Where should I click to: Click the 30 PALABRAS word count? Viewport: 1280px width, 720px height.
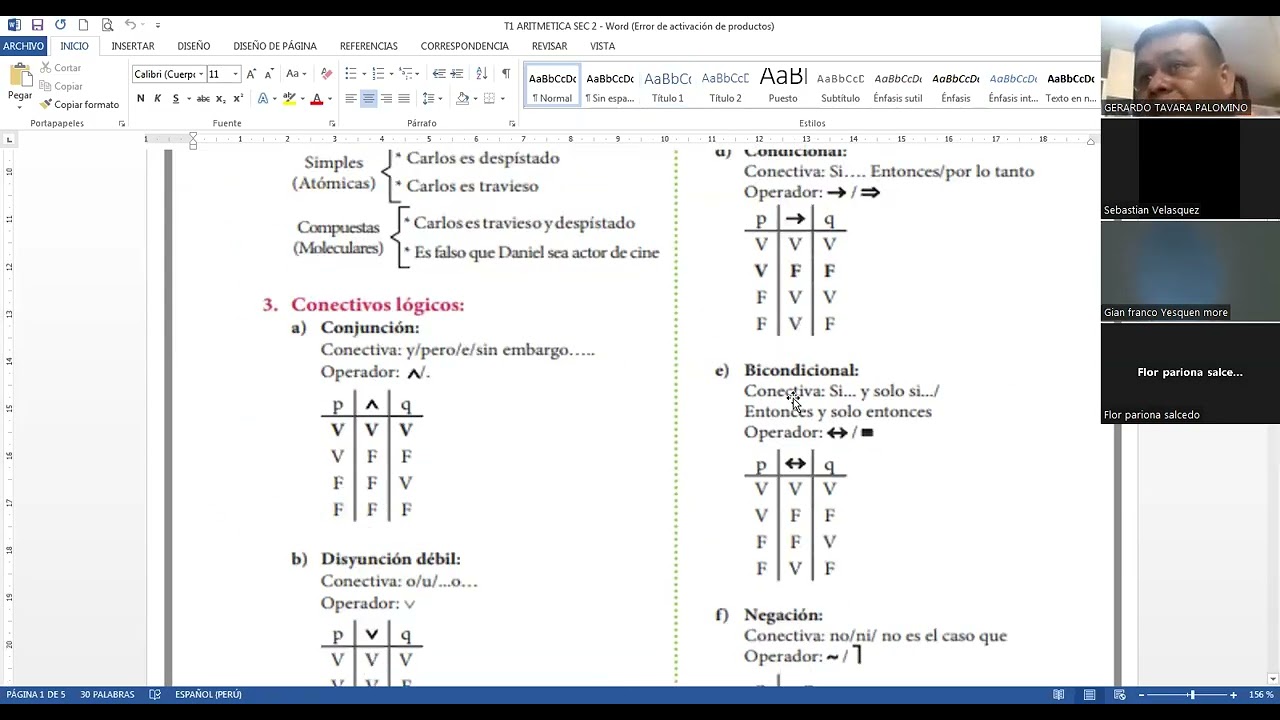107,695
